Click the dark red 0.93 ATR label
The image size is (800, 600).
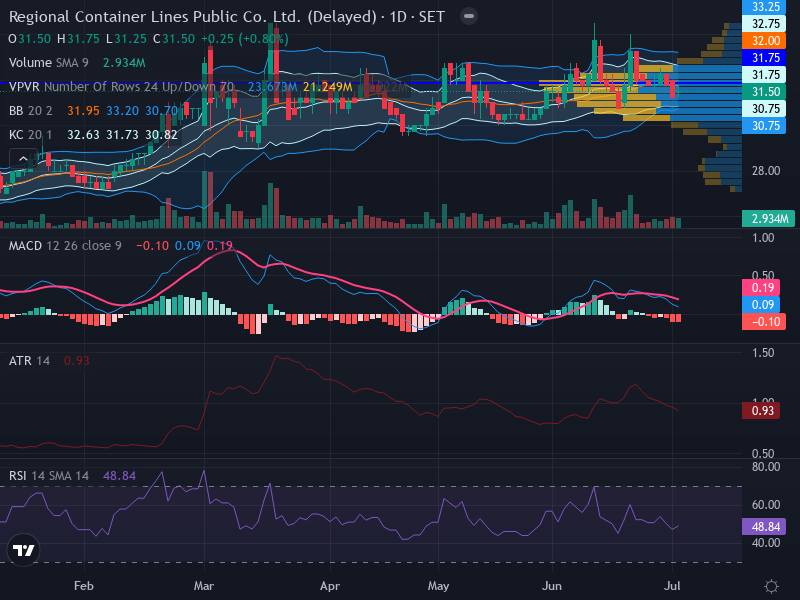point(761,411)
